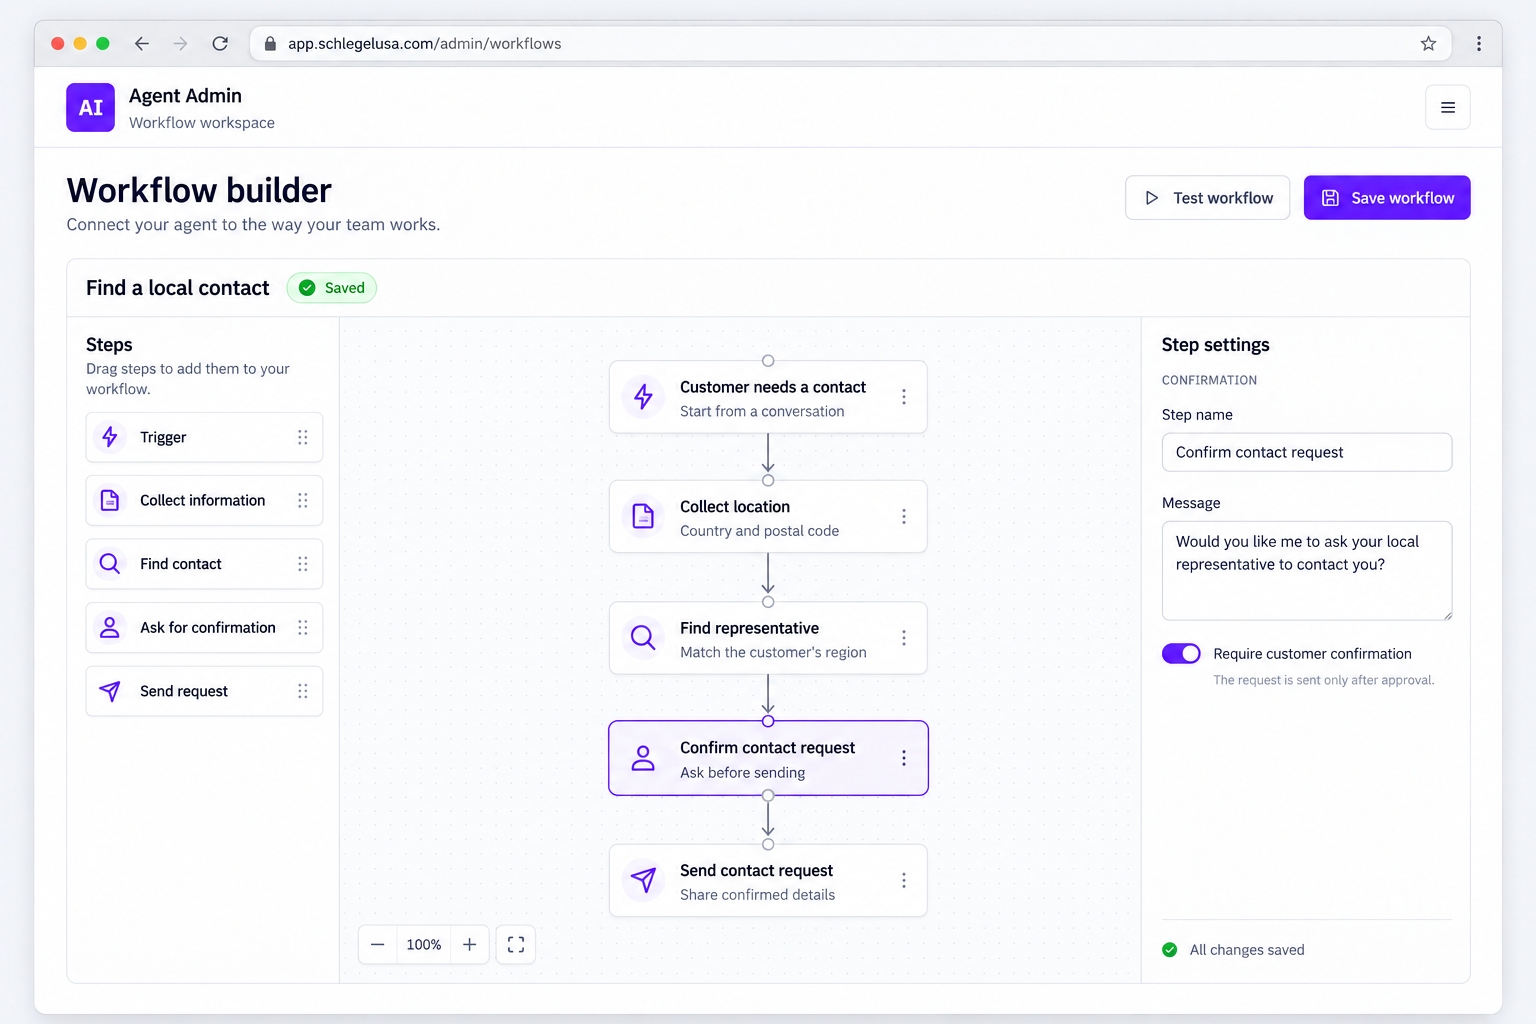1536x1024 pixels.
Task: Click 'Match the customer's region' subtitle
Action: pyautogui.click(x=773, y=652)
